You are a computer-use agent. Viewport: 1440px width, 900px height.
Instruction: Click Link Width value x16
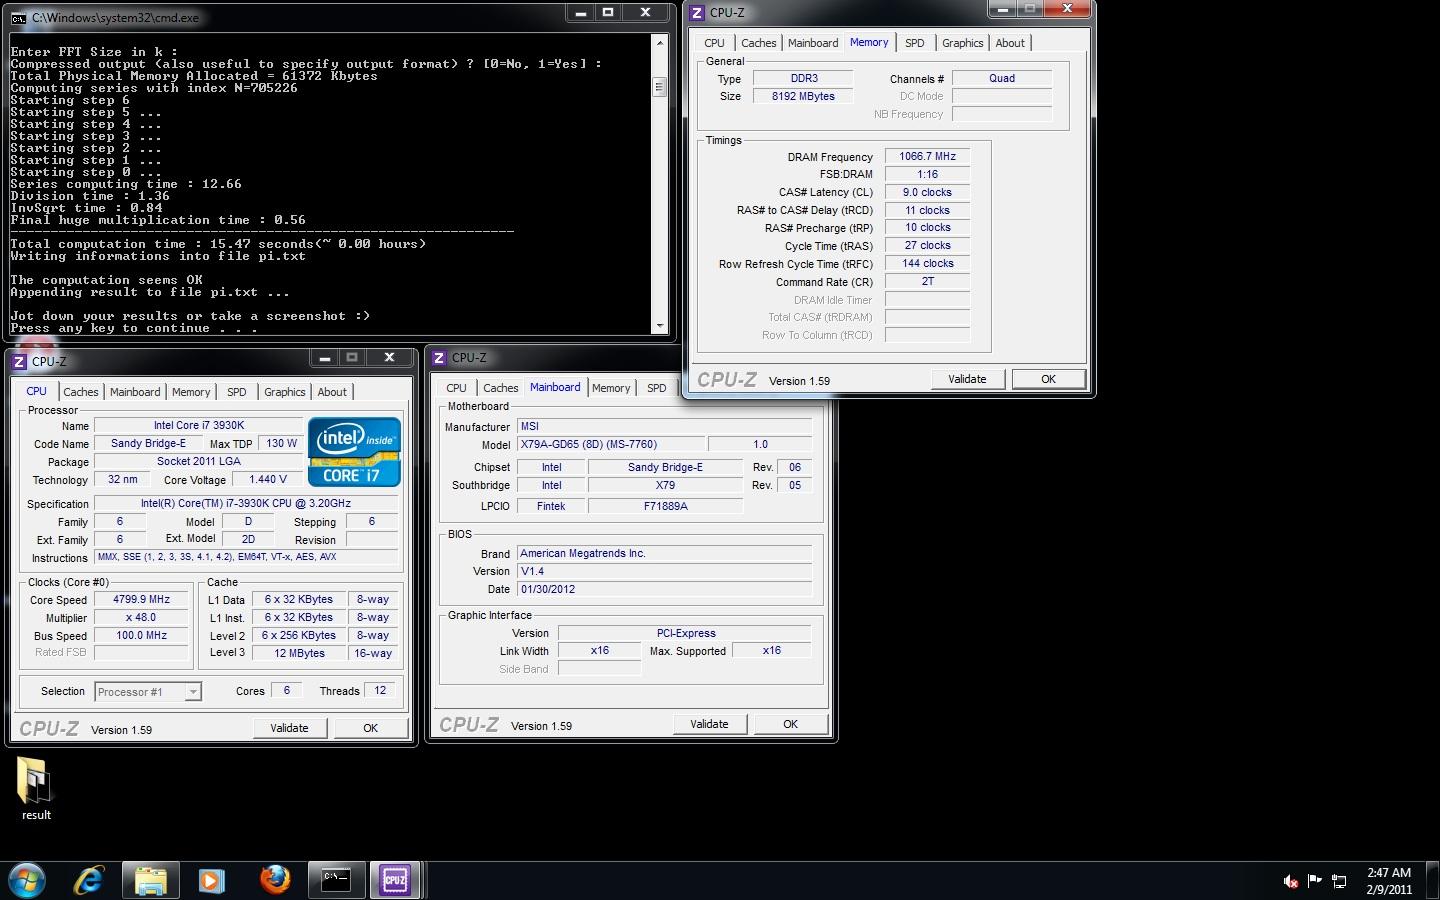(x=600, y=650)
